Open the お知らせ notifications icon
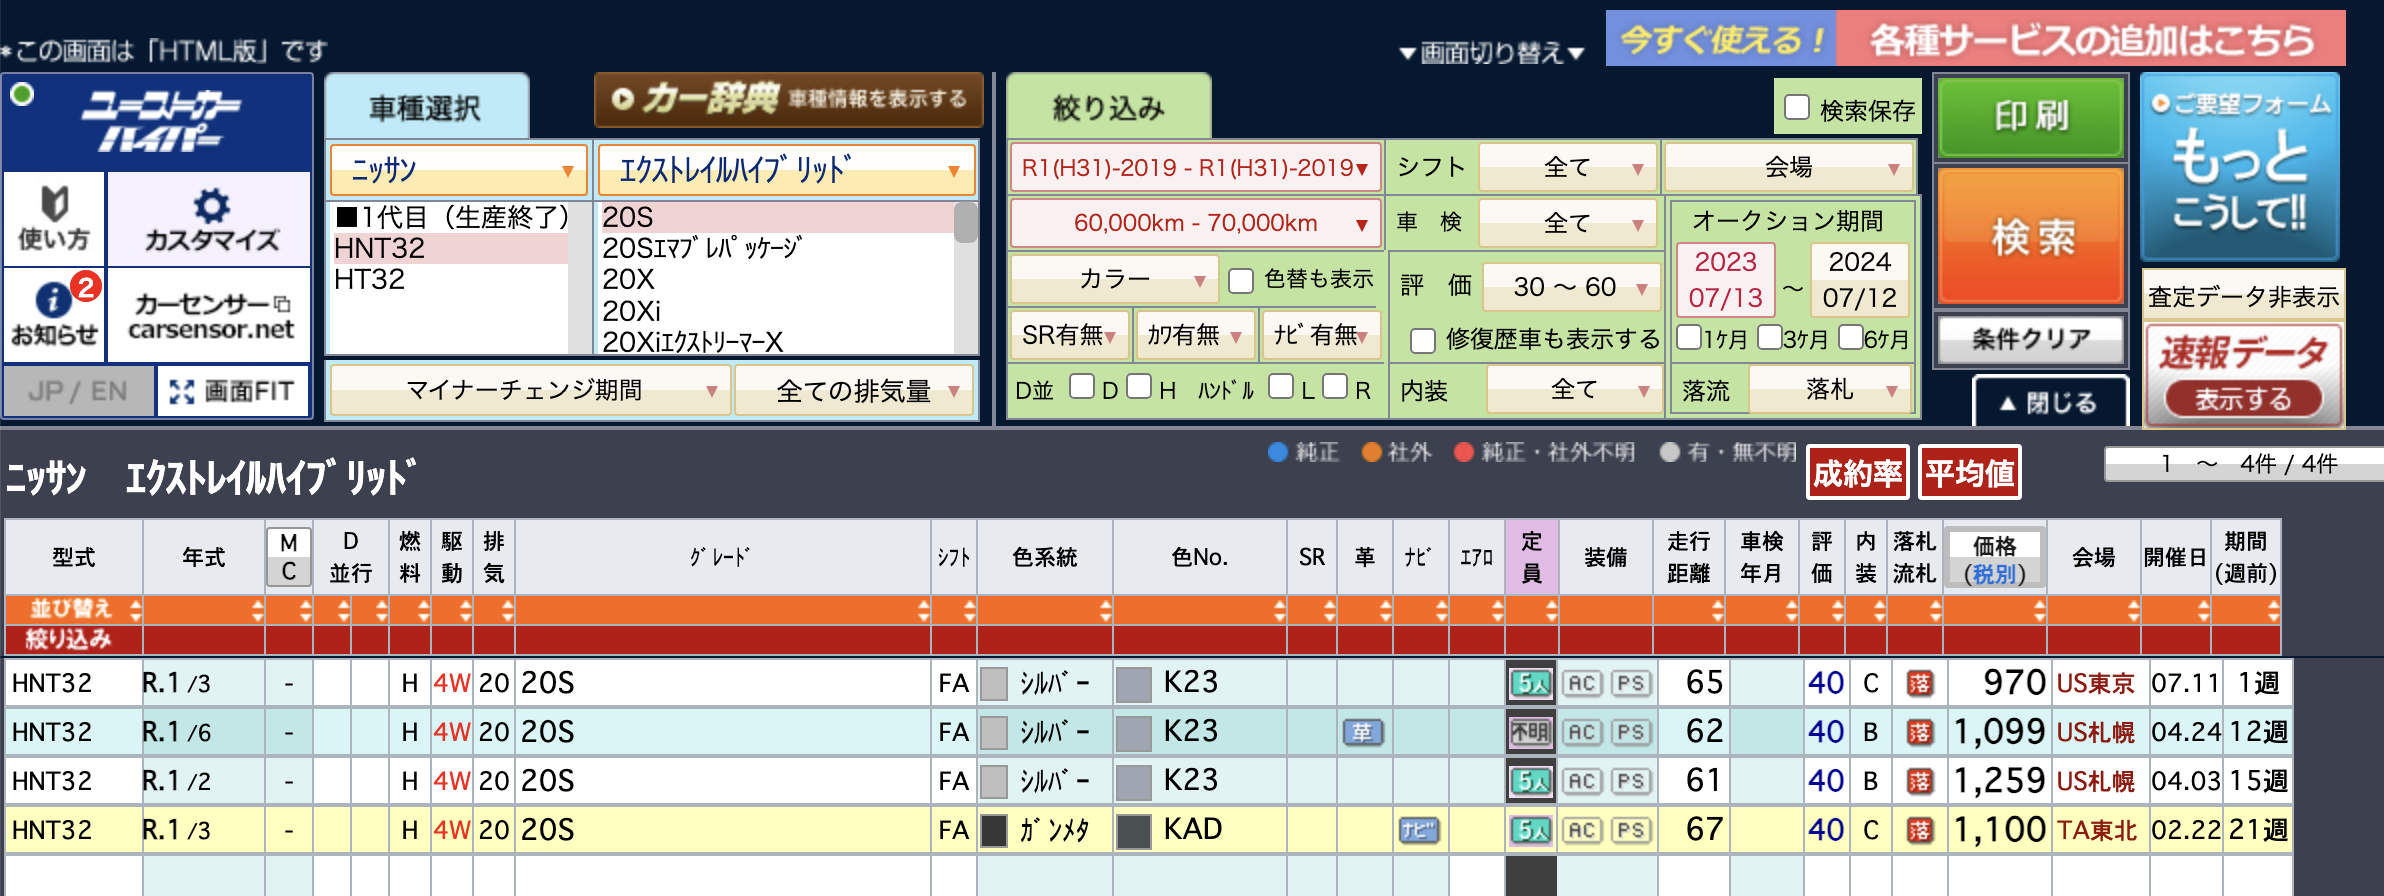The image size is (2384, 896). pyautogui.click(x=54, y=313)
